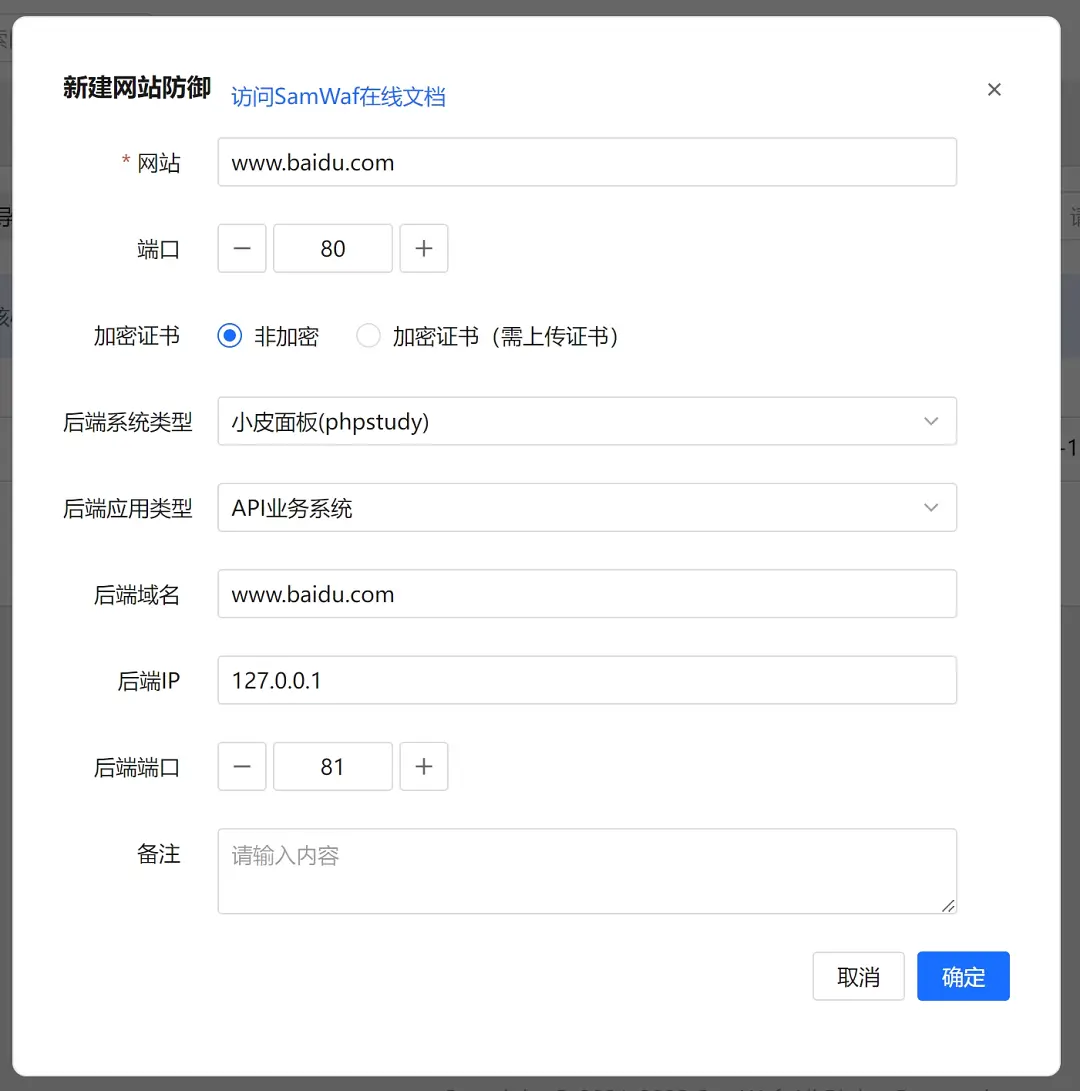
Task: Click the 取消 cancel button
Action: tap(858, 976)
